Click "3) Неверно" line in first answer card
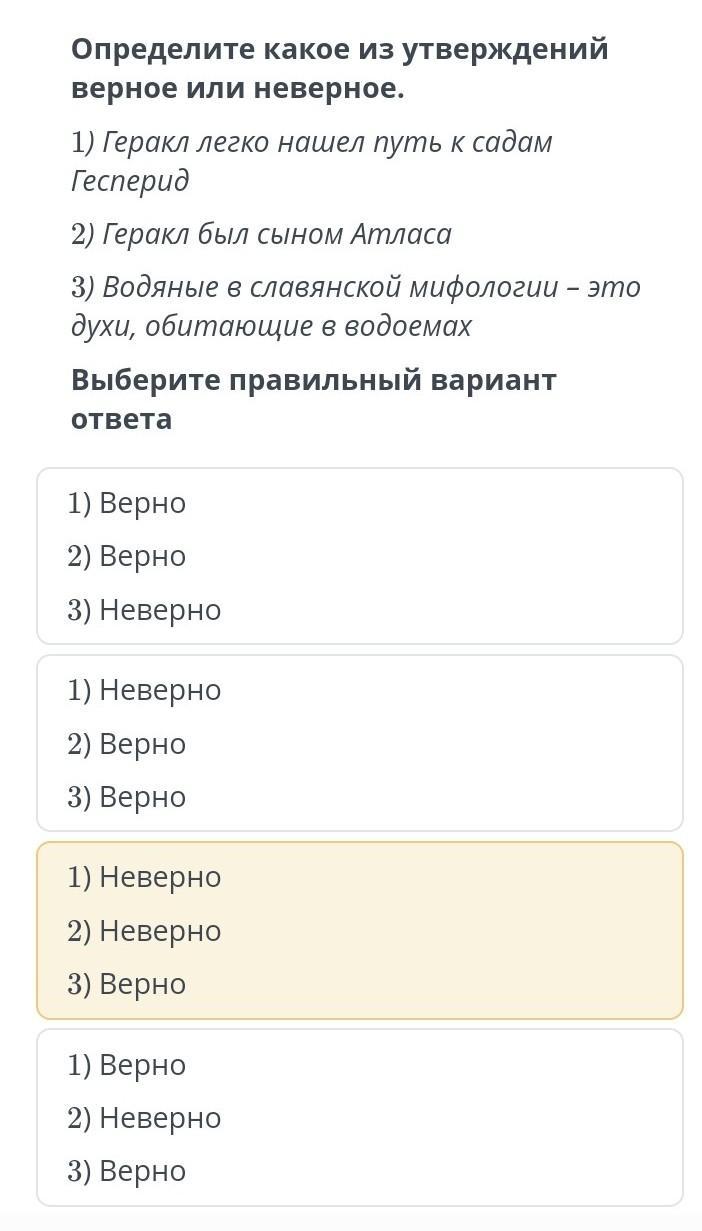The image size is (702, 1231). point(144,610)
